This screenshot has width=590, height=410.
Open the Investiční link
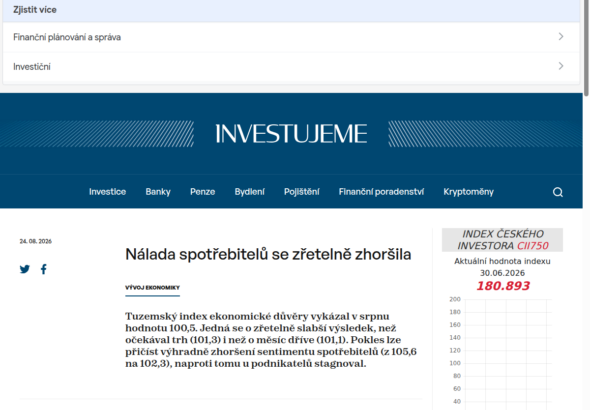pos(32,67)
